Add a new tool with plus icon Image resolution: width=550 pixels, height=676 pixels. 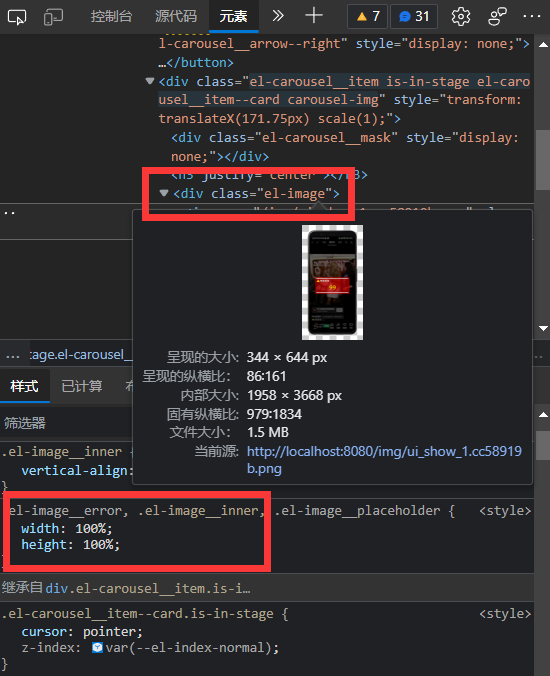coord(314,16)
